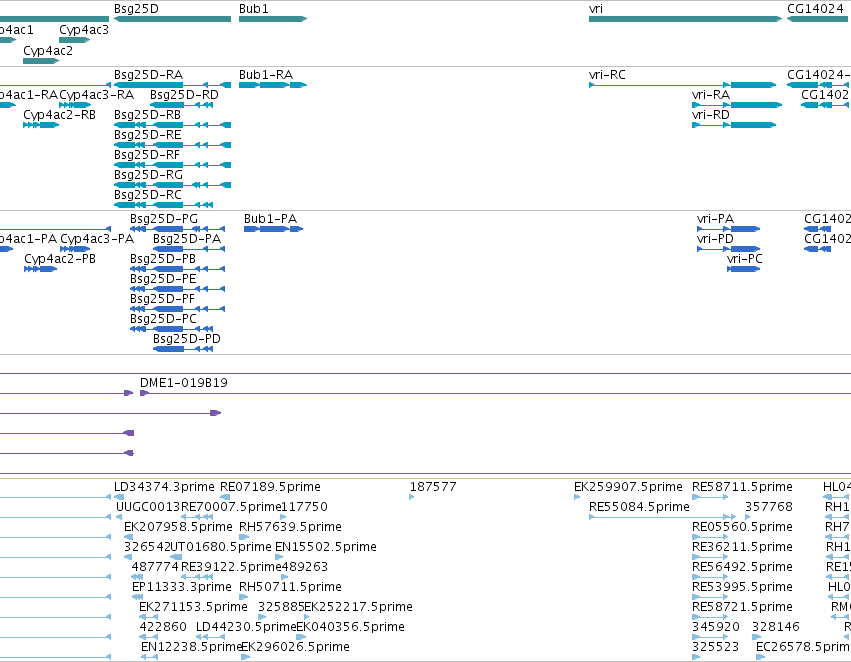The image size is (851, 662).
Task: Select the 325523 feature
Action: click(696, 657)
